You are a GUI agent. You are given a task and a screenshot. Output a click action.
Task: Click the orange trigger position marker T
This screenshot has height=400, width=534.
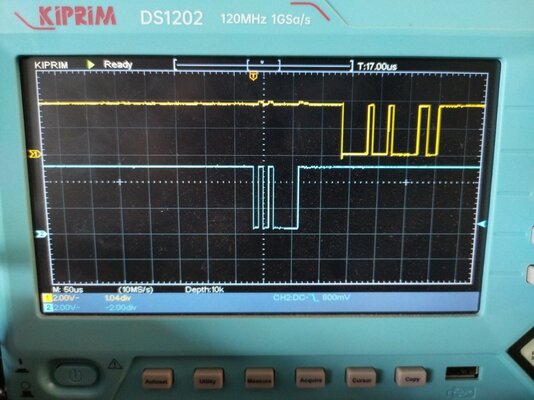(x=253, y=76)
